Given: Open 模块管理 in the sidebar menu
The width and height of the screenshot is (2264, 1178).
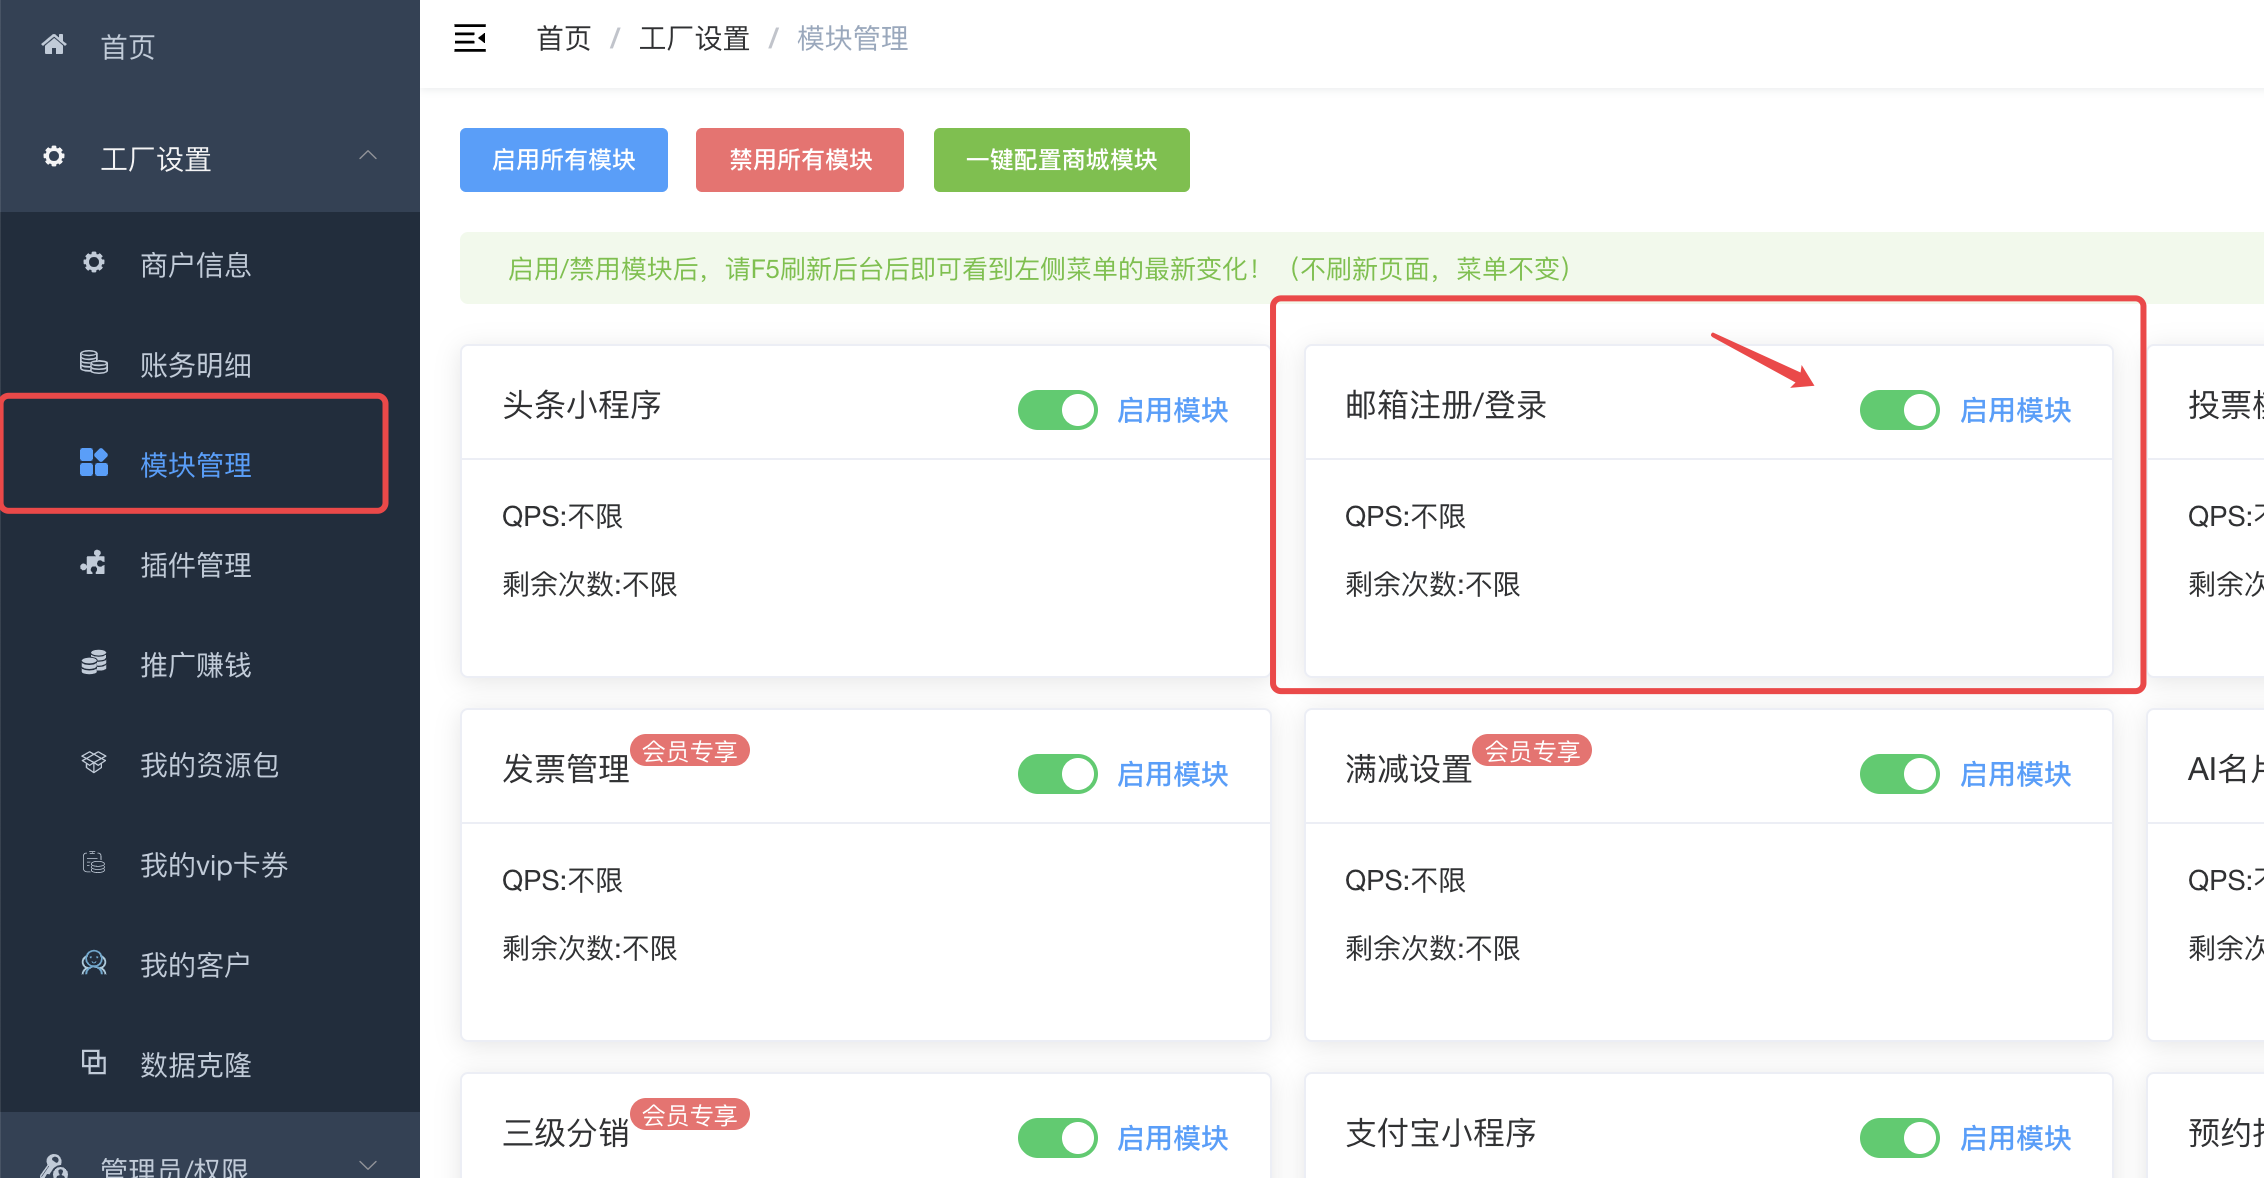Looking at the screenshot, I should coord(195,465).
